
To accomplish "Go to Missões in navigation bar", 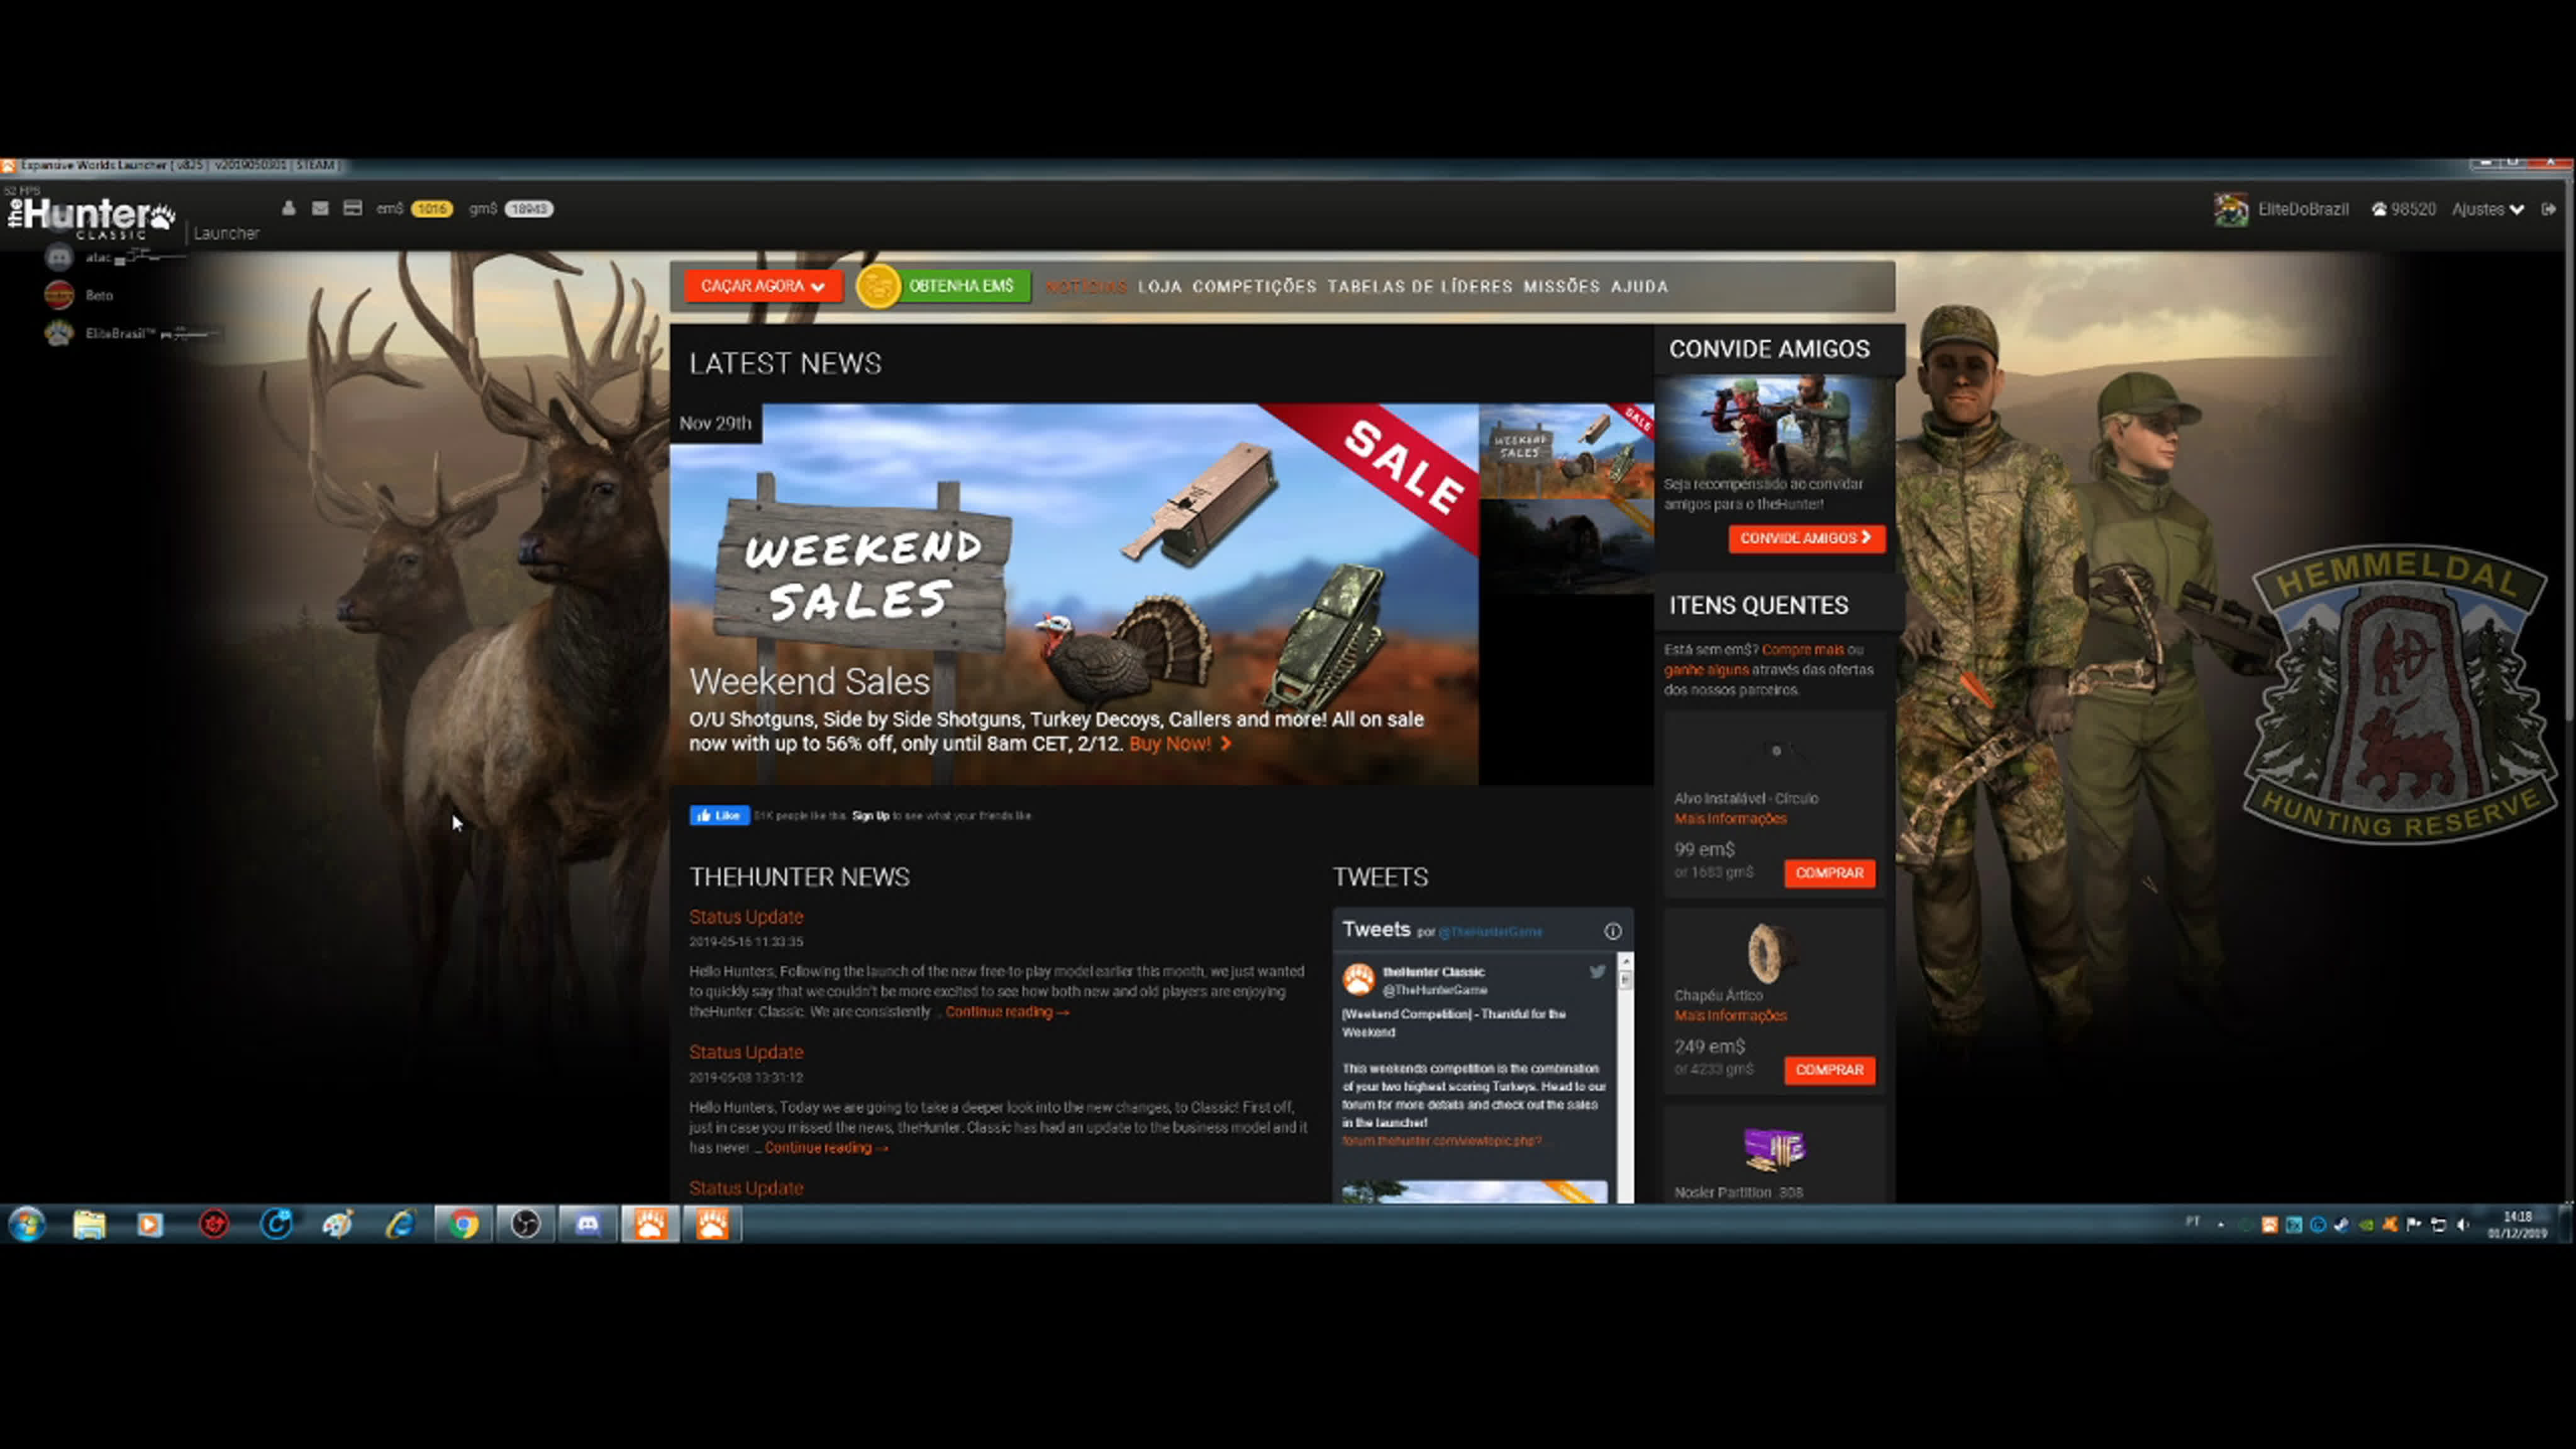I will click(1561, 287).
